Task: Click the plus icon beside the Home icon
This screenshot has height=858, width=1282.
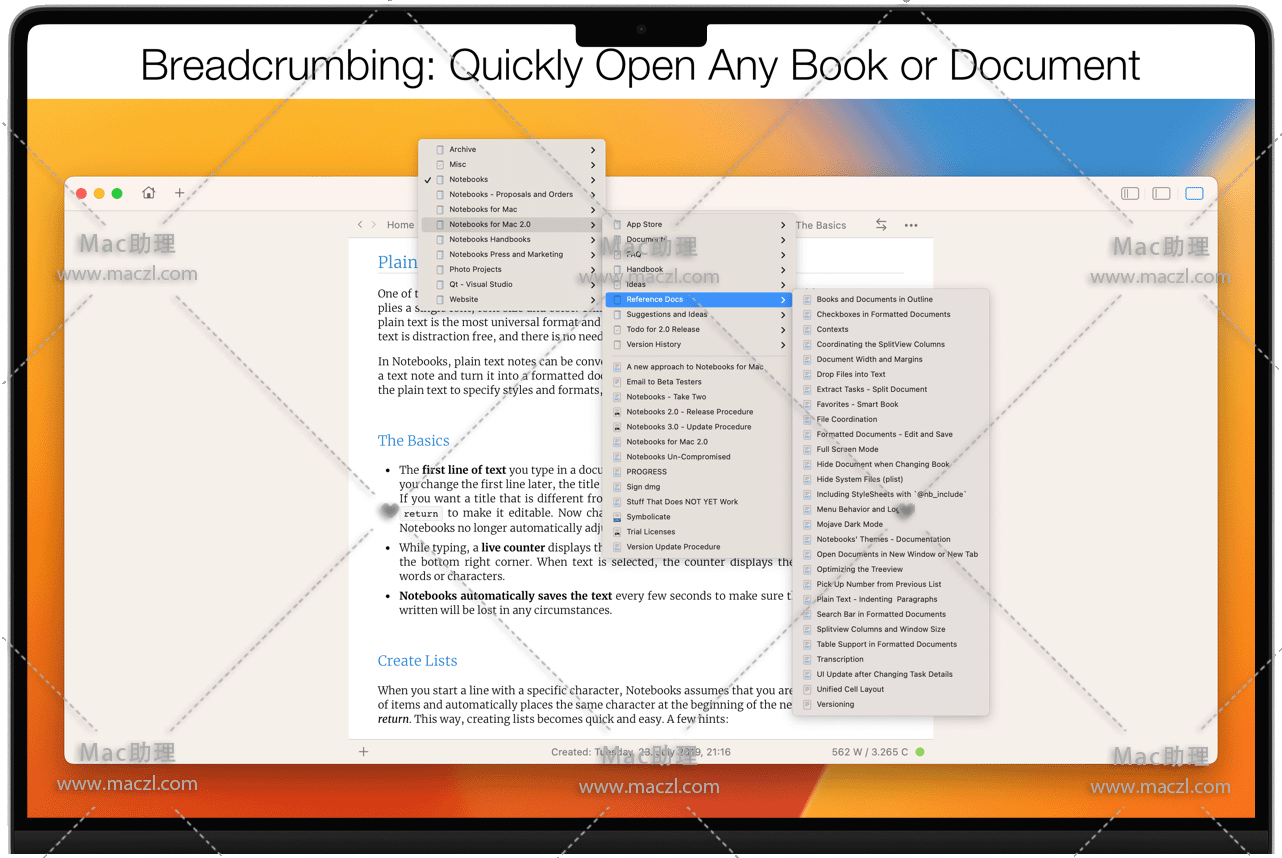Action: (180, 193)
